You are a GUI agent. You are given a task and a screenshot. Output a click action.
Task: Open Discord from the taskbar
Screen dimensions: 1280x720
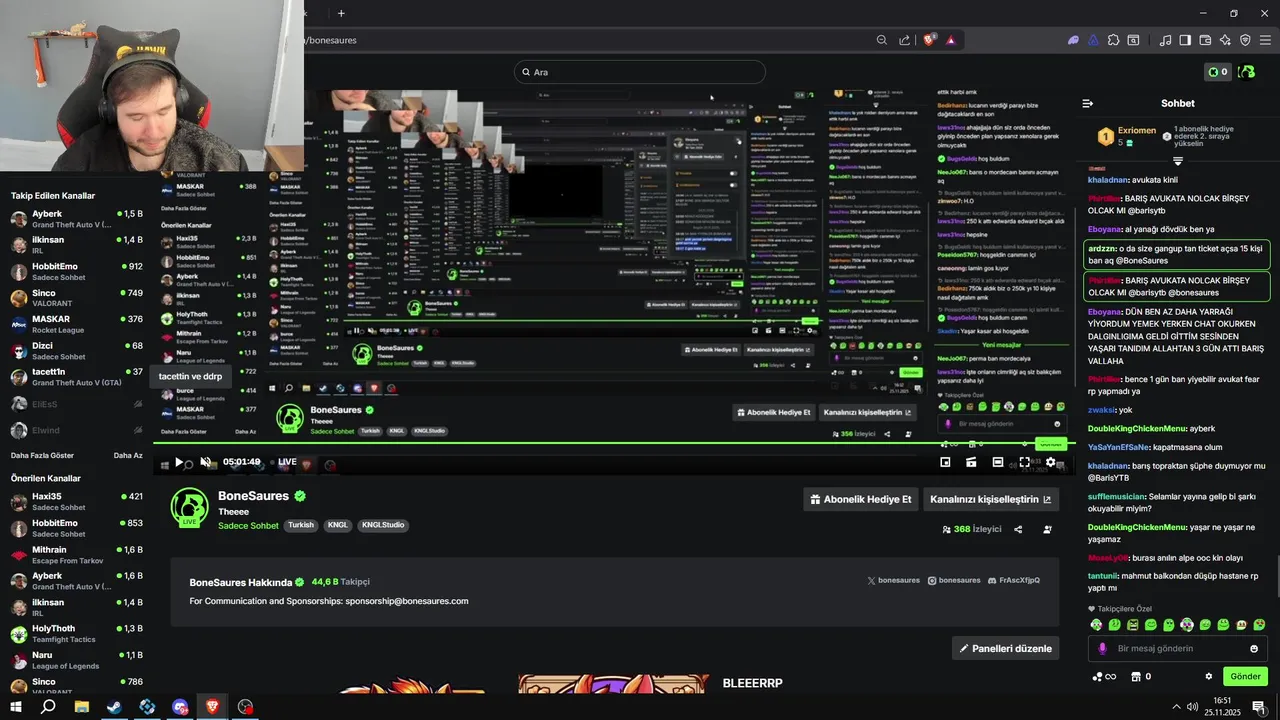(180, 707)
